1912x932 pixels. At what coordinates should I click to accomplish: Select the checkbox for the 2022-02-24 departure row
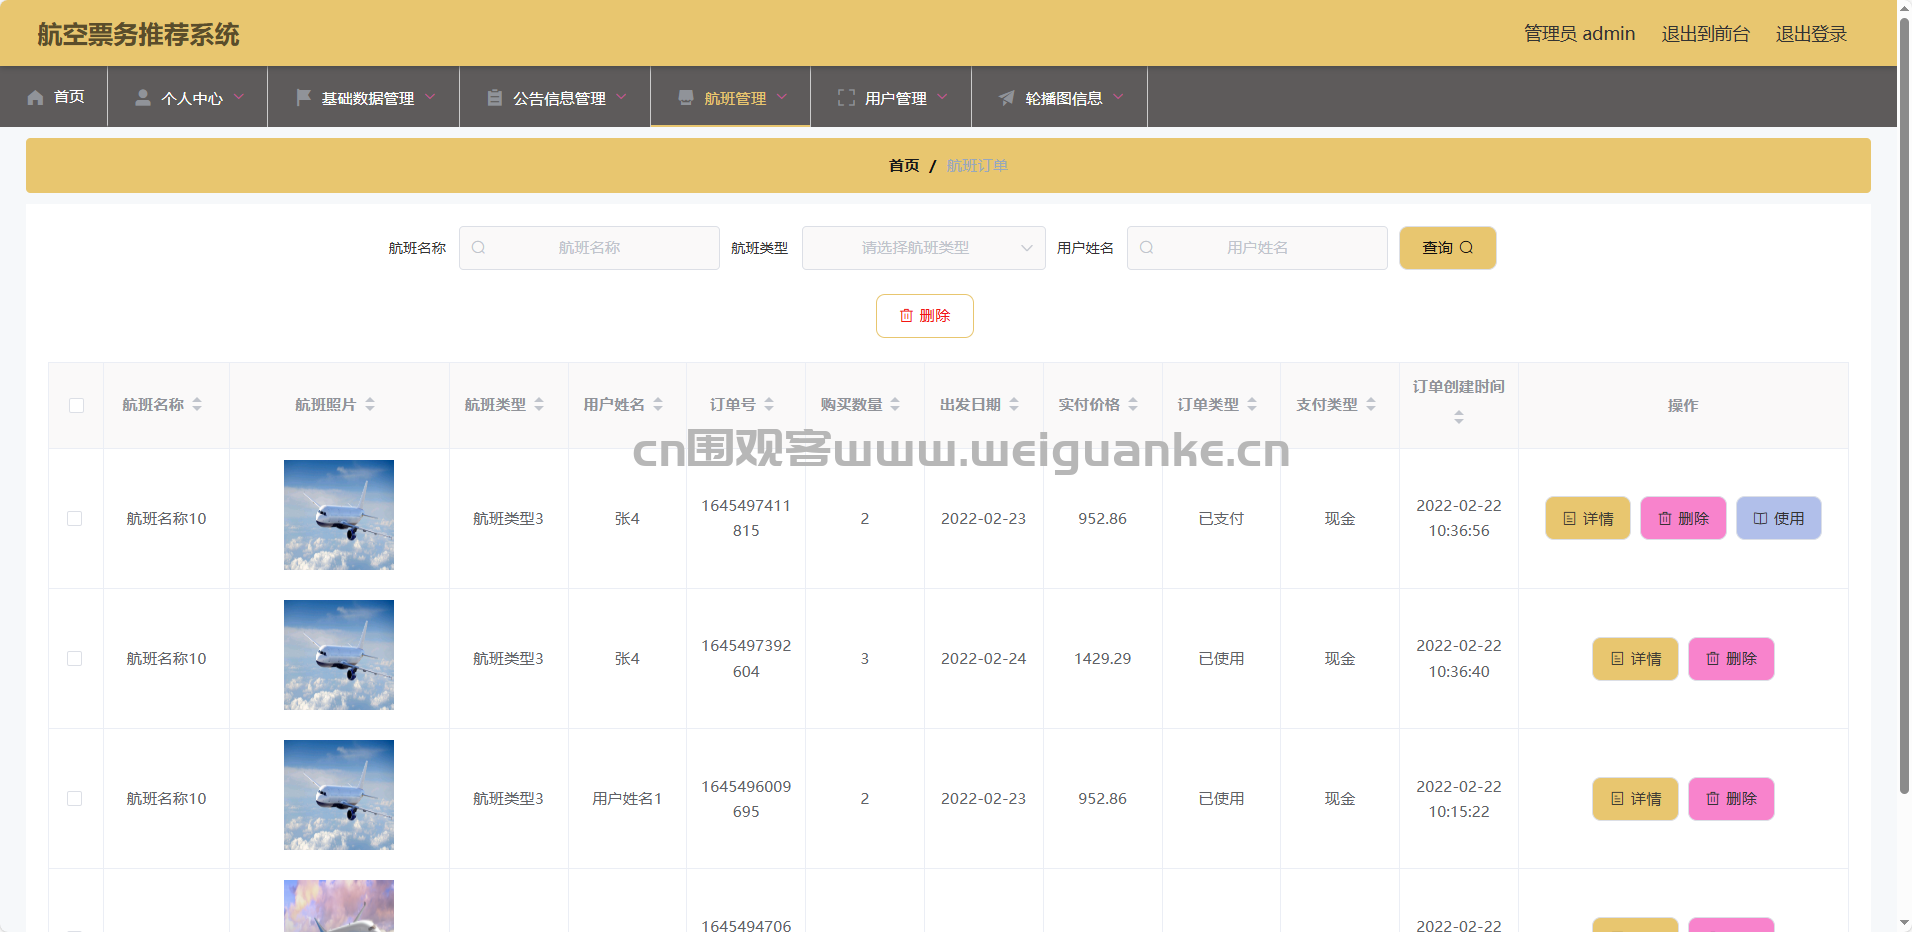[75, 659]
